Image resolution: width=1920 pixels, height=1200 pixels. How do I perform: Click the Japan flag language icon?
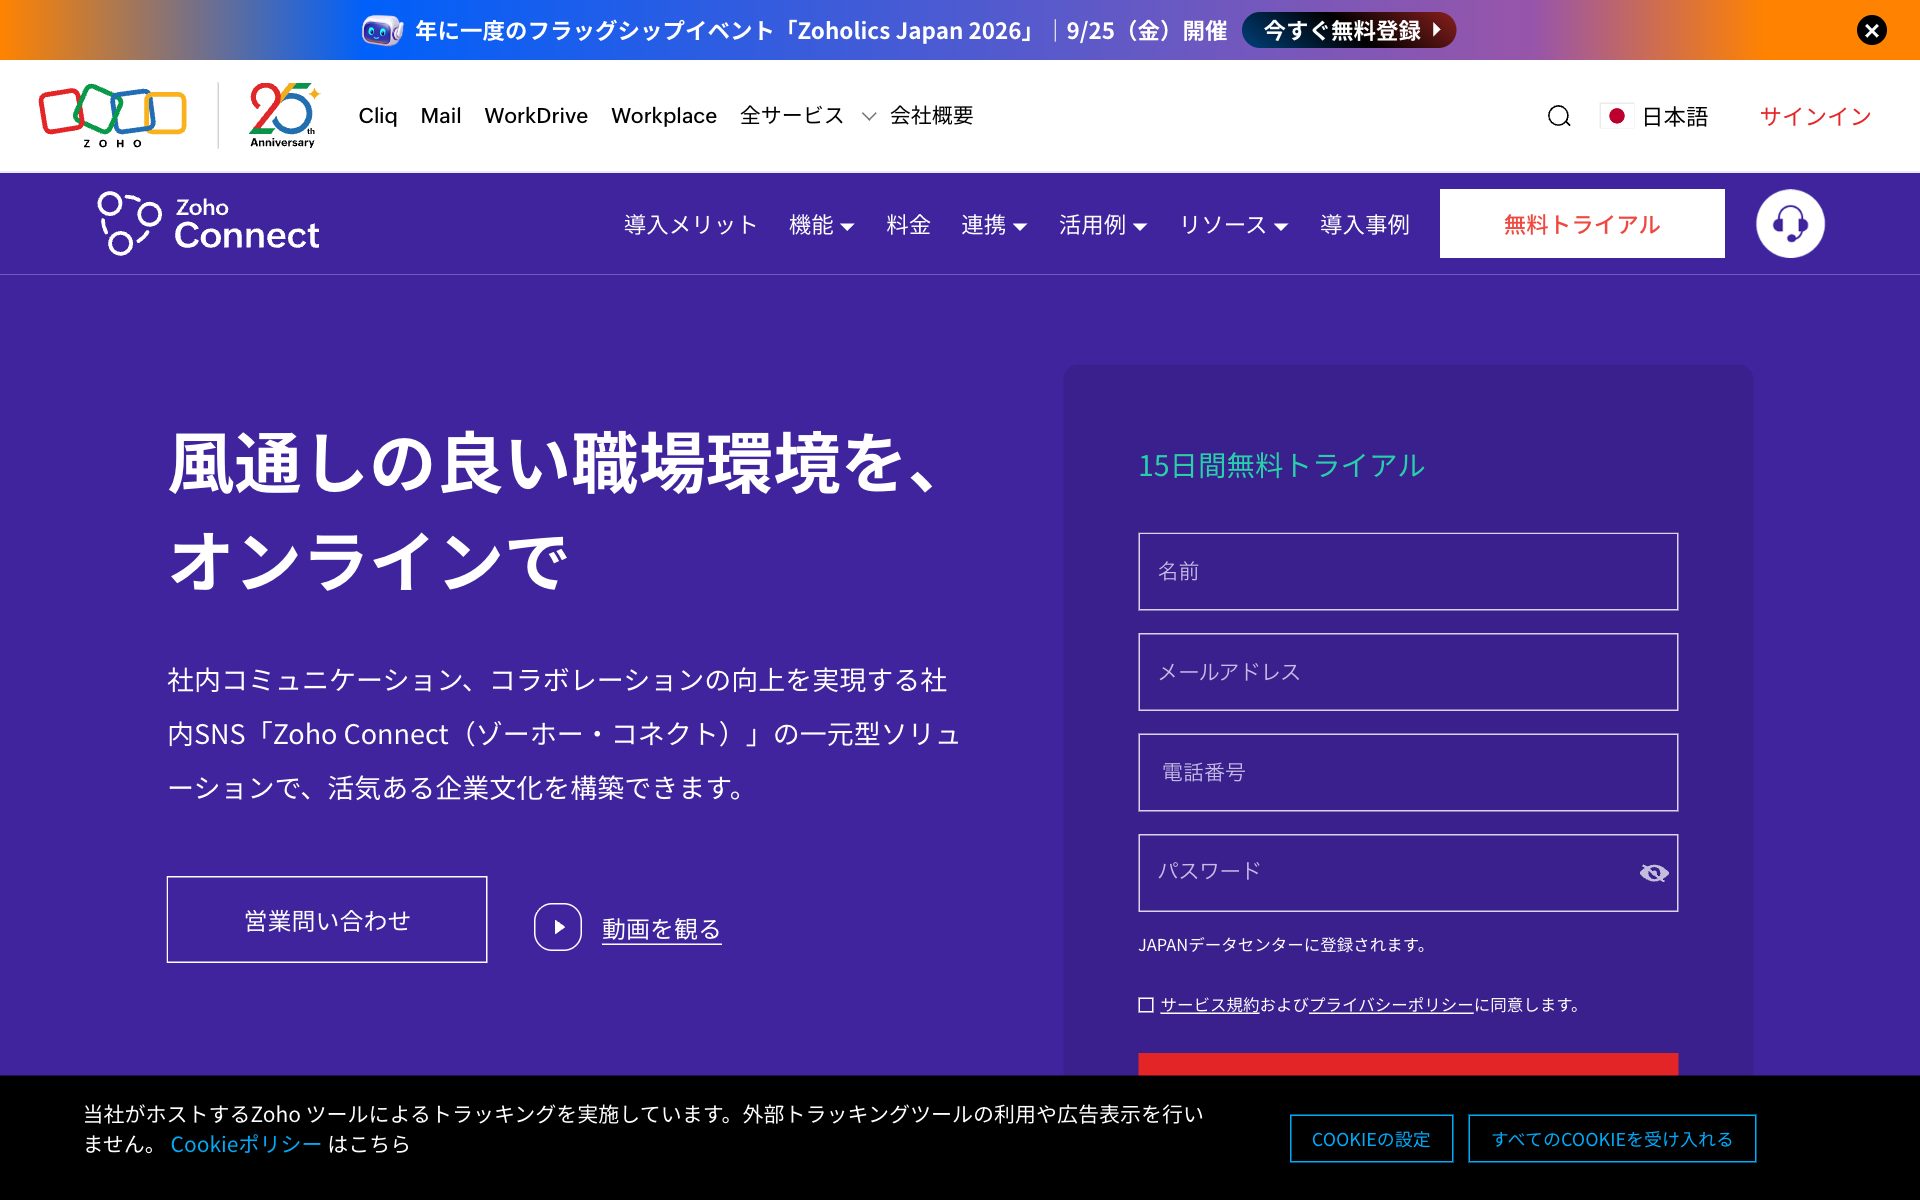(1616, 116)
